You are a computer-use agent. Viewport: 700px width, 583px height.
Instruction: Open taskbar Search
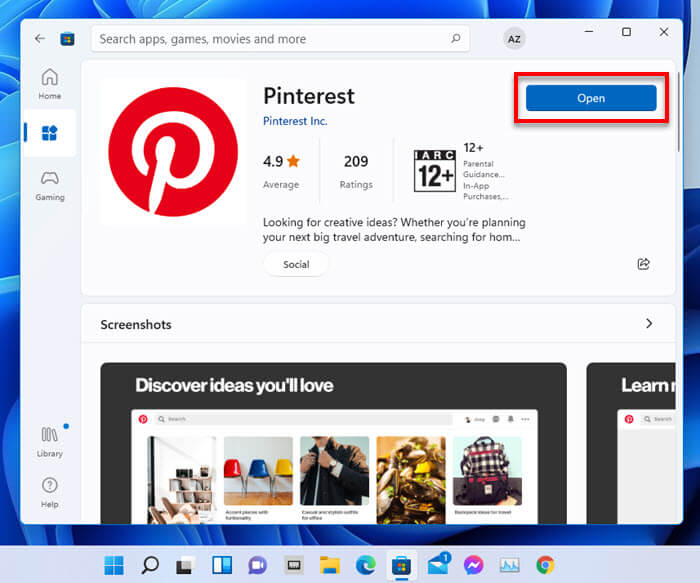[150, 565]
